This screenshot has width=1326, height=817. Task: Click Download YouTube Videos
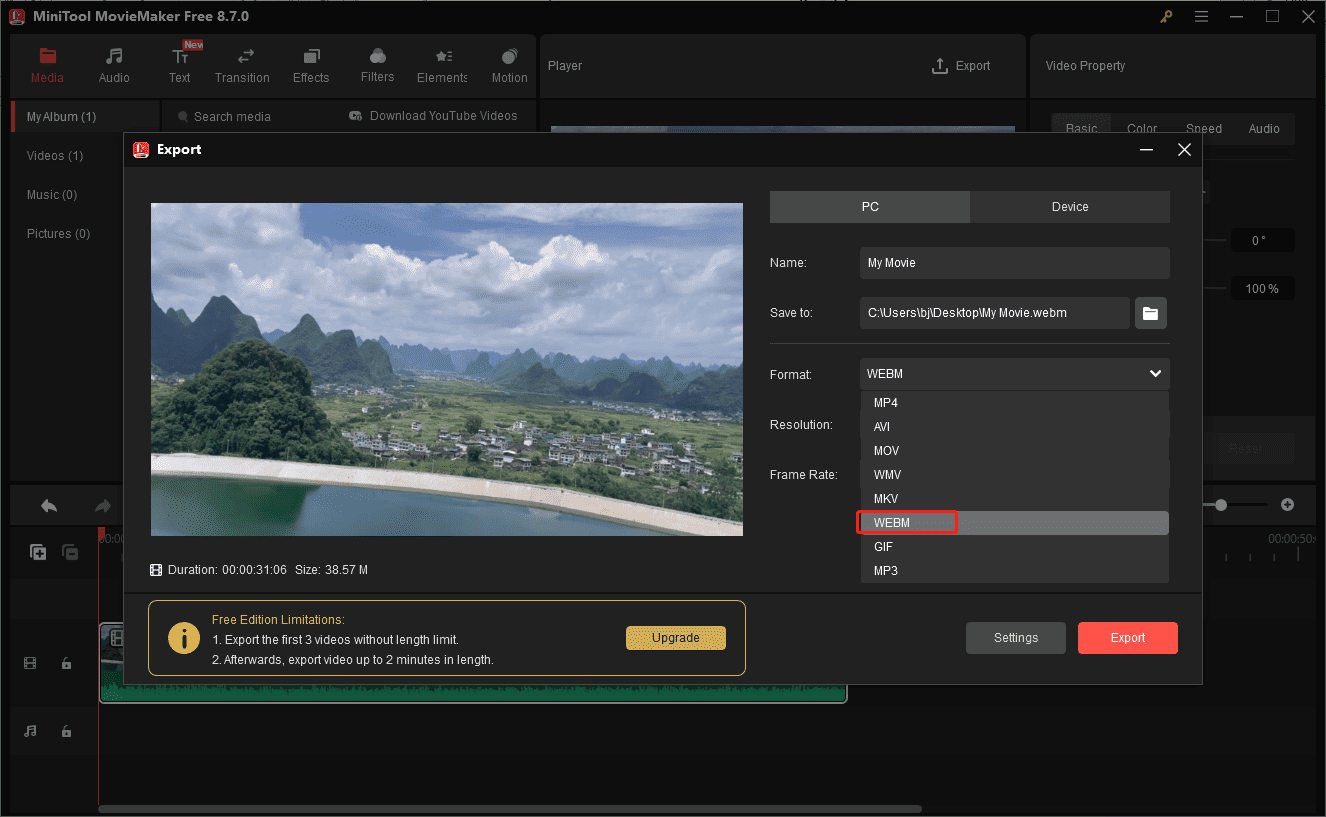[x=433, y=116]
